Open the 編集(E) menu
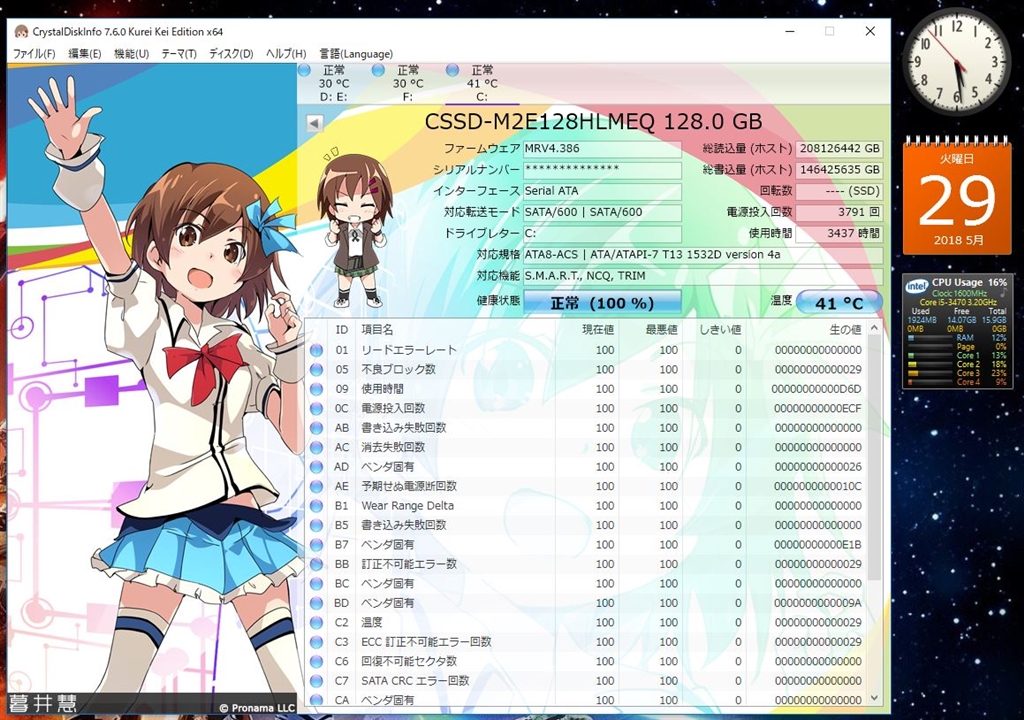Viewport: 1024px width, 720px height. tap(84, 54)
